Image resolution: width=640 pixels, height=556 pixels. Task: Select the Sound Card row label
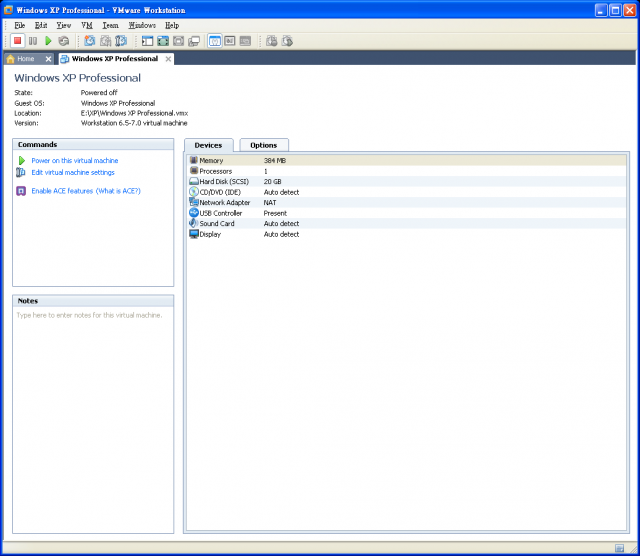point(217,224)
